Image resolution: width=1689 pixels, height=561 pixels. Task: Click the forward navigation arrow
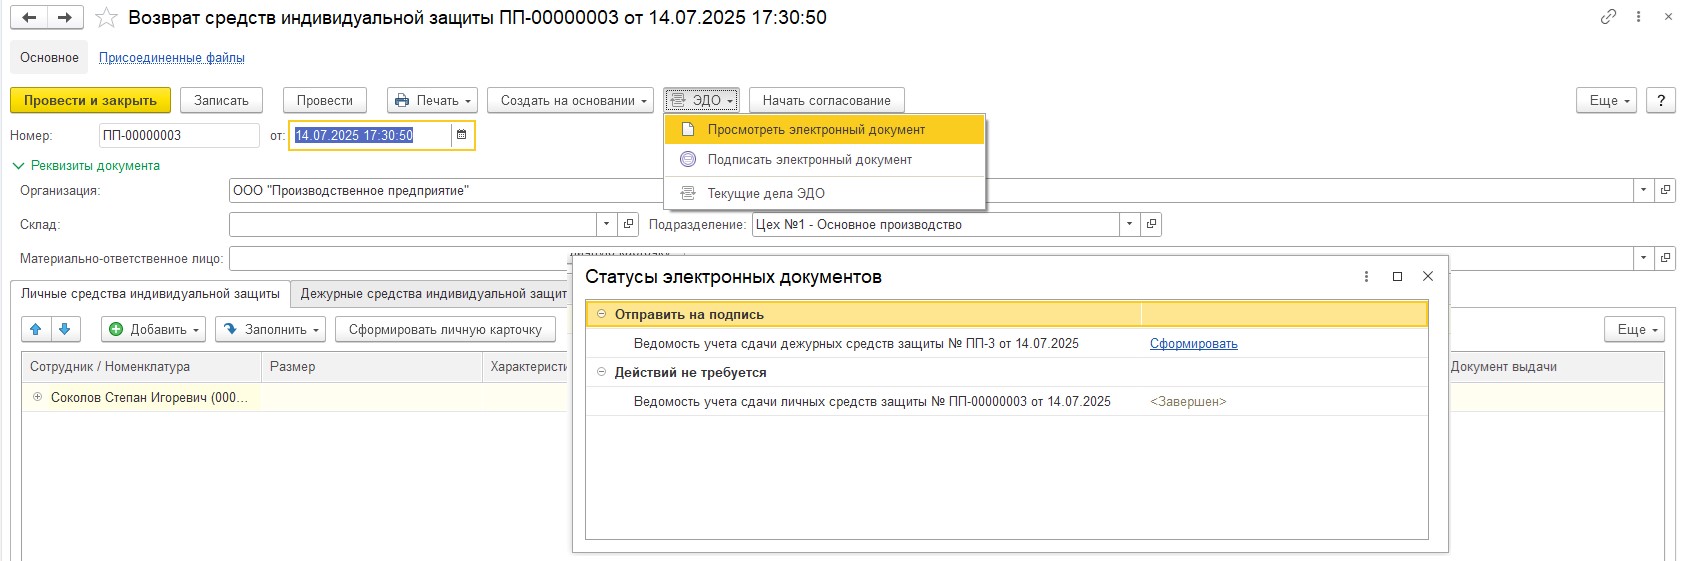point(65,18)
